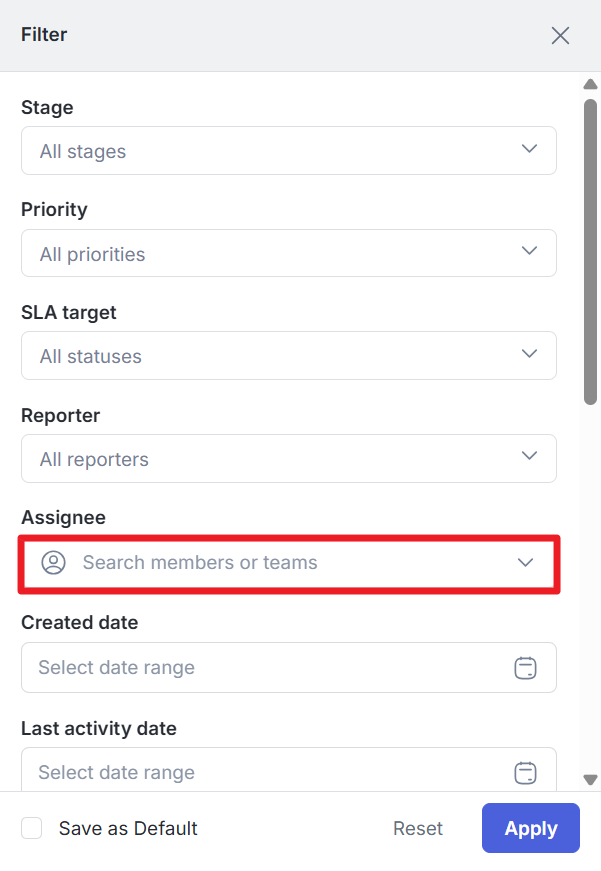Image resolution: width=601 pixels, height=871 pixels.
Task: Click the Assignee chevron arrow
Action: click(x=526, y=563)
